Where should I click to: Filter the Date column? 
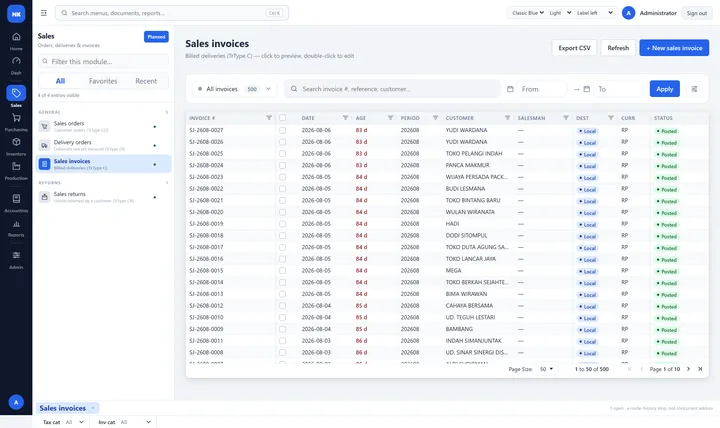[345, 118]
